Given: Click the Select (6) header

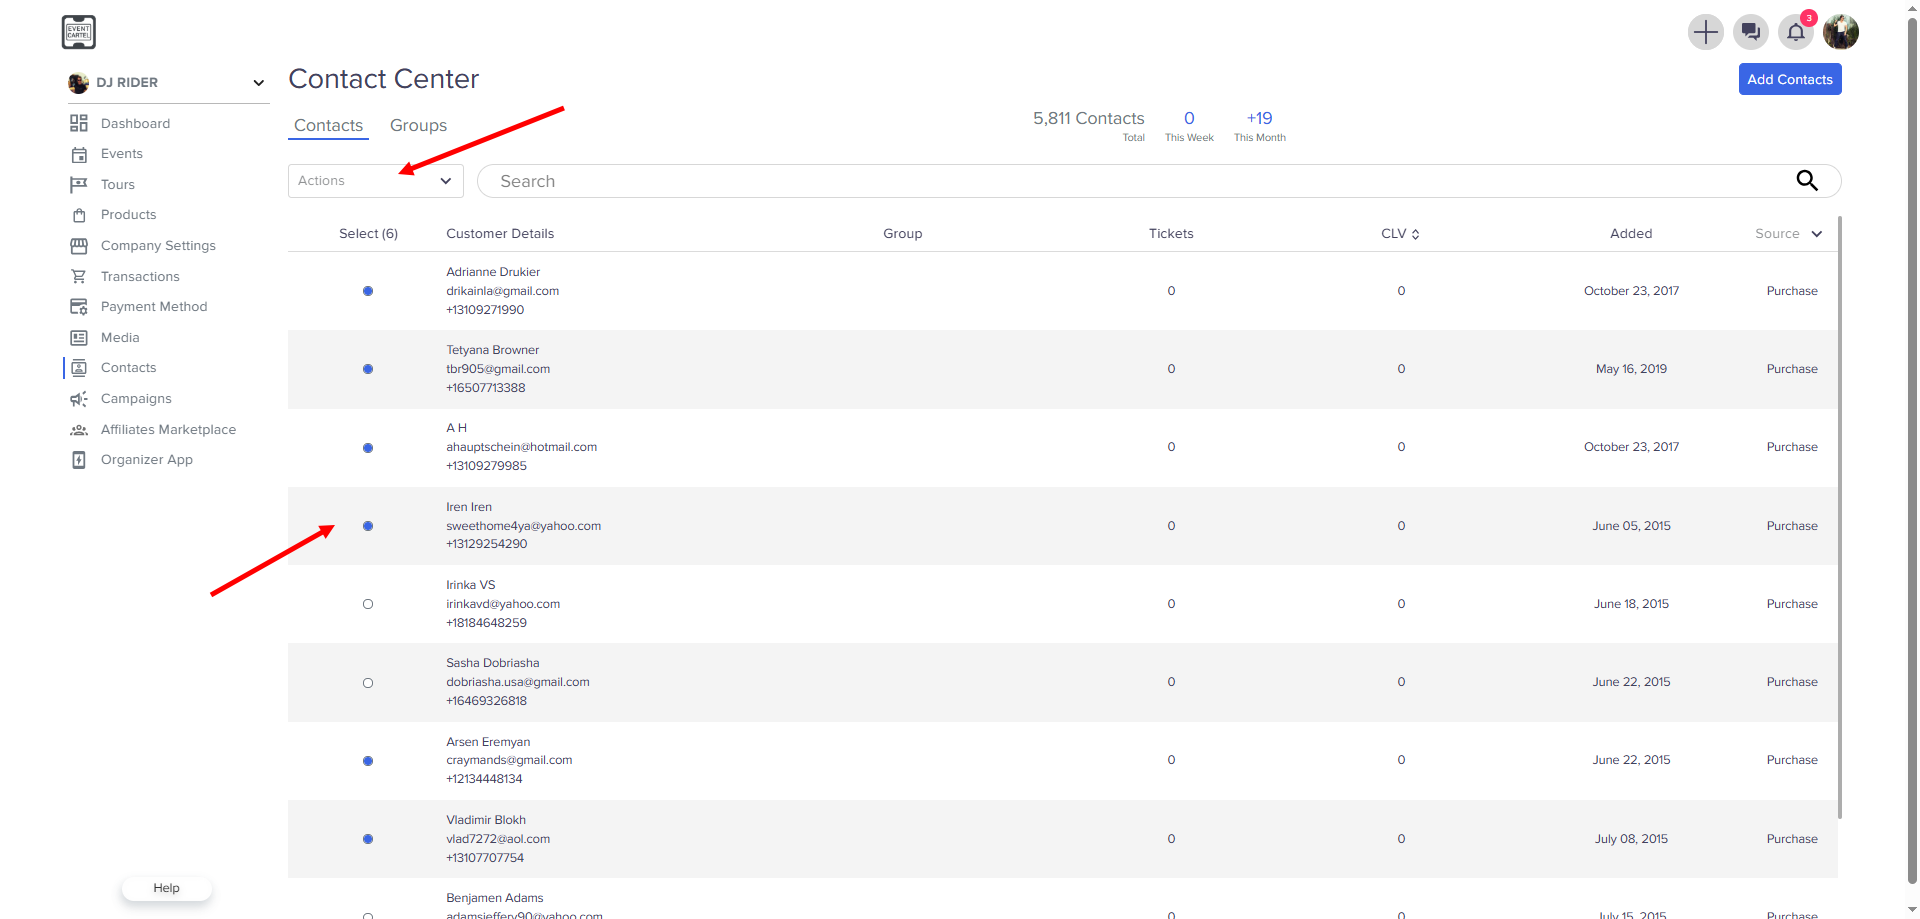Looking at the screenshot, I should pos(368,234).
